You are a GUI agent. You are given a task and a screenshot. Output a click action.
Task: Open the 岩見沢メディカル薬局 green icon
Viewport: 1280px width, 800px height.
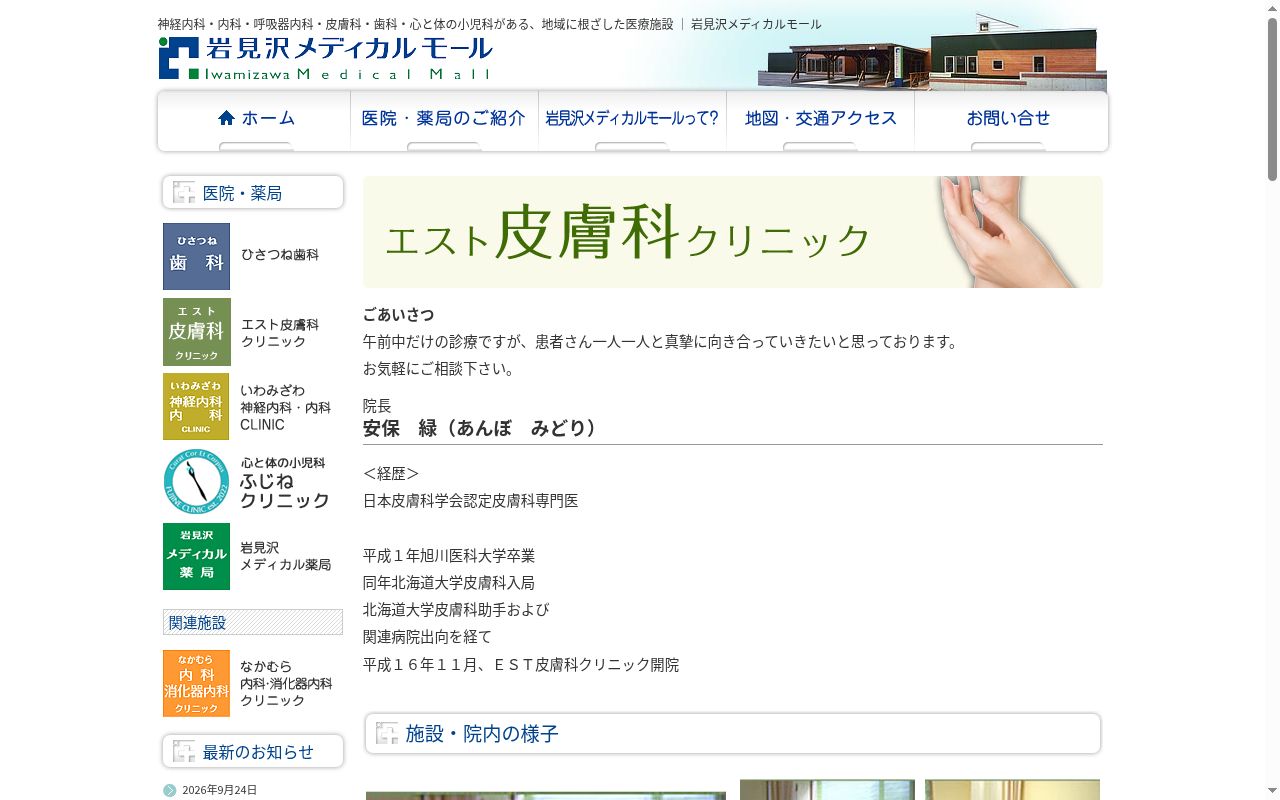pyautogui.click(x=196, y=556)
